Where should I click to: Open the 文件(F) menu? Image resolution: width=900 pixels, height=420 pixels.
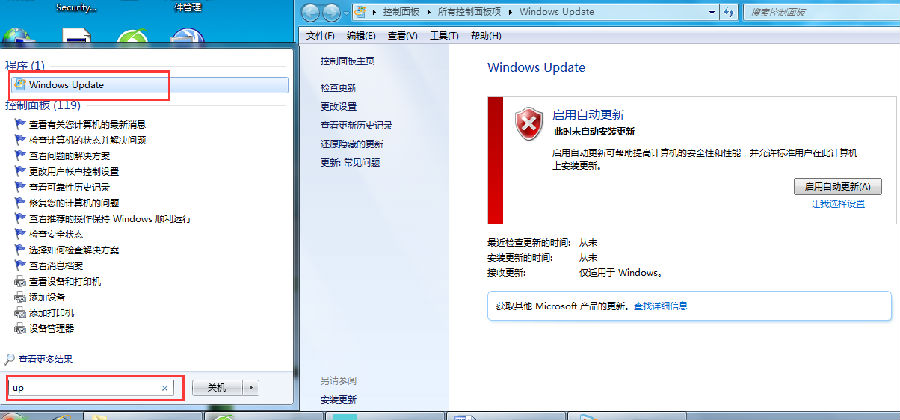(x=320, y=36)
